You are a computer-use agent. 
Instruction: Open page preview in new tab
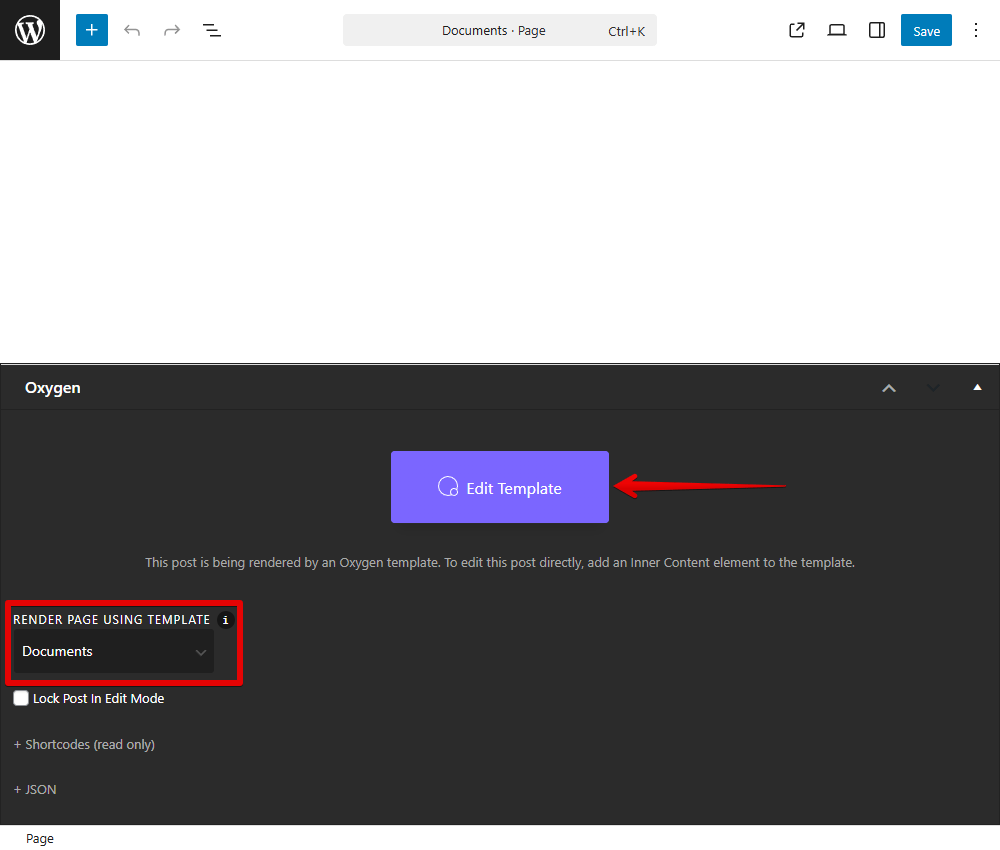797,30
